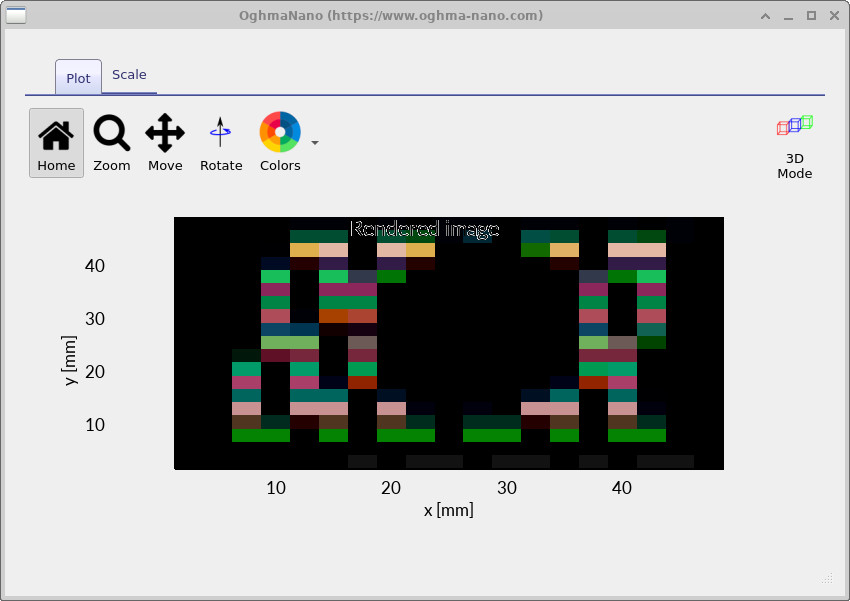Viewport: 850px width, 601px height.
Task: Open the Colors palette tool
Action: pyautogui.click(x=280, y=140)
